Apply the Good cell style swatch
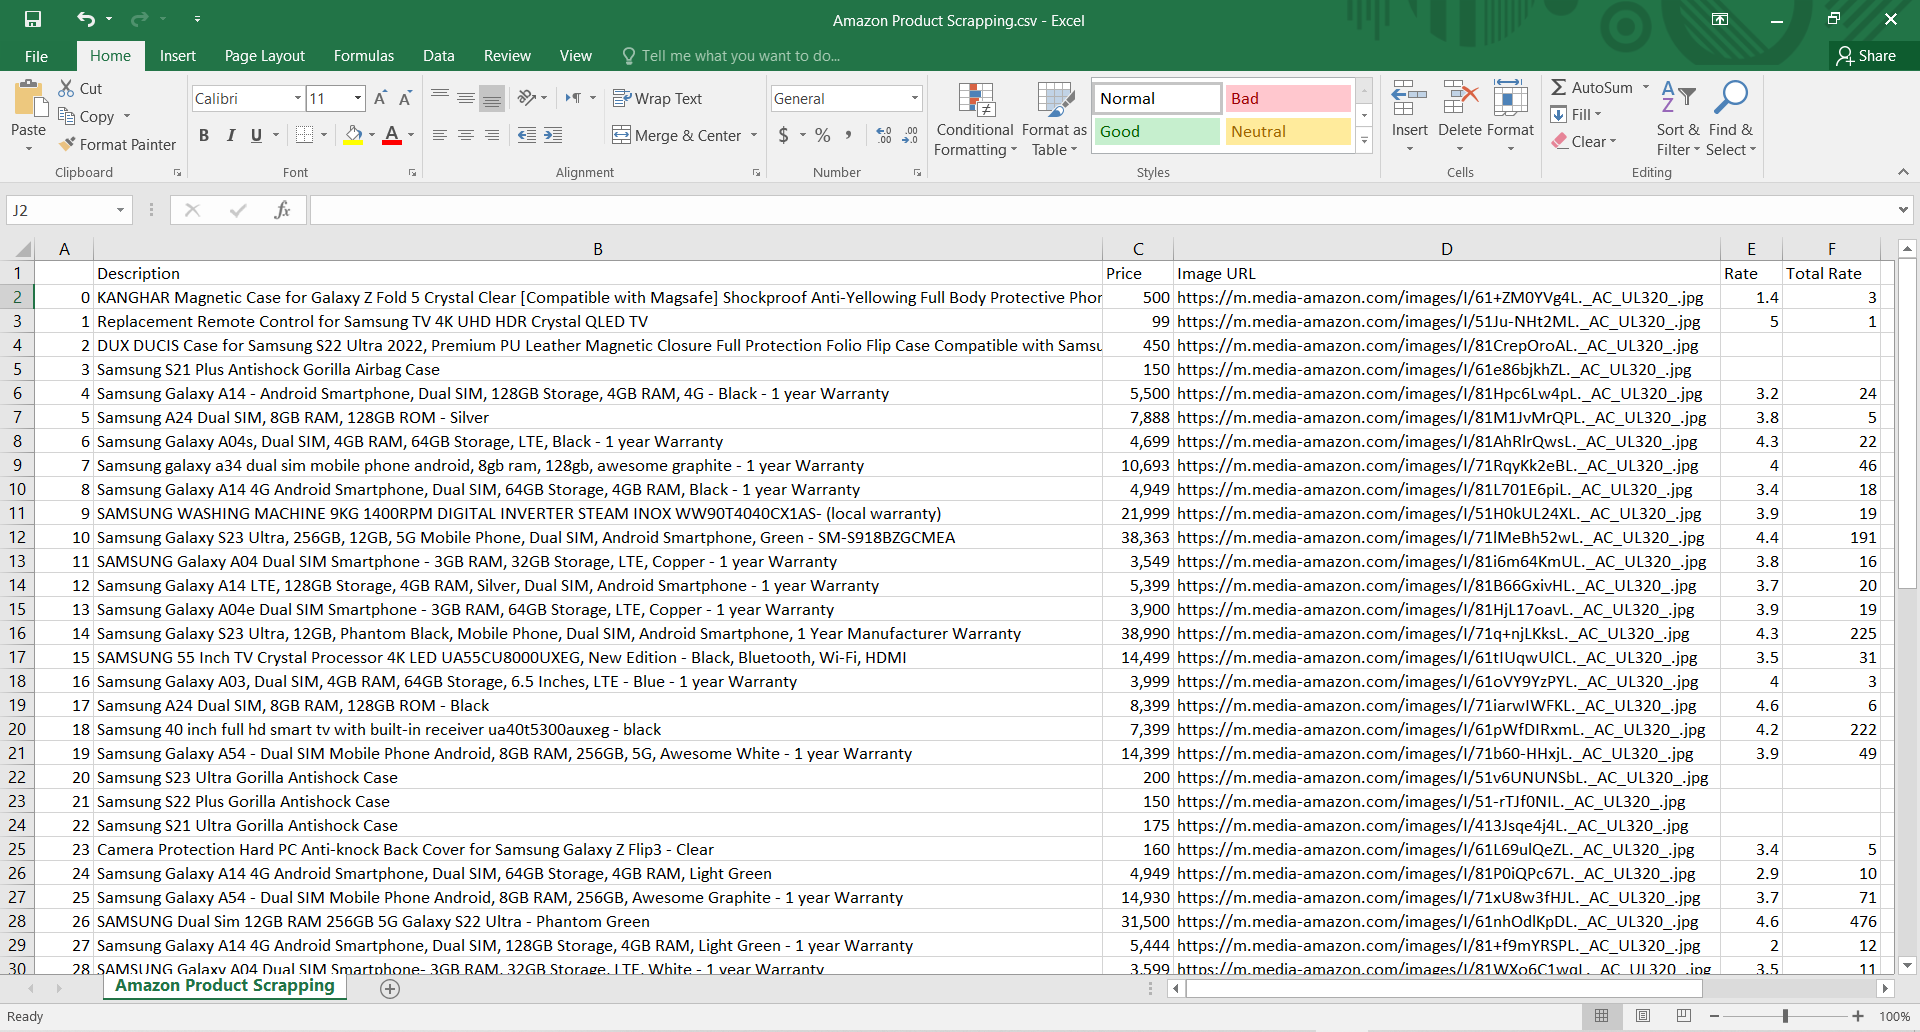This screenshot has width=1920, height=1032. coord(1157,131)
